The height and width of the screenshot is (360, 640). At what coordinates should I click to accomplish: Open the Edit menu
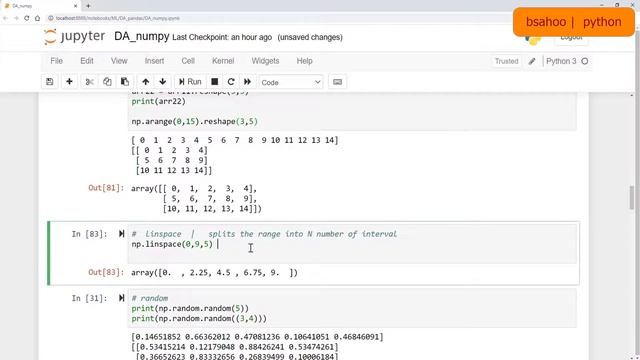[87, 61]
